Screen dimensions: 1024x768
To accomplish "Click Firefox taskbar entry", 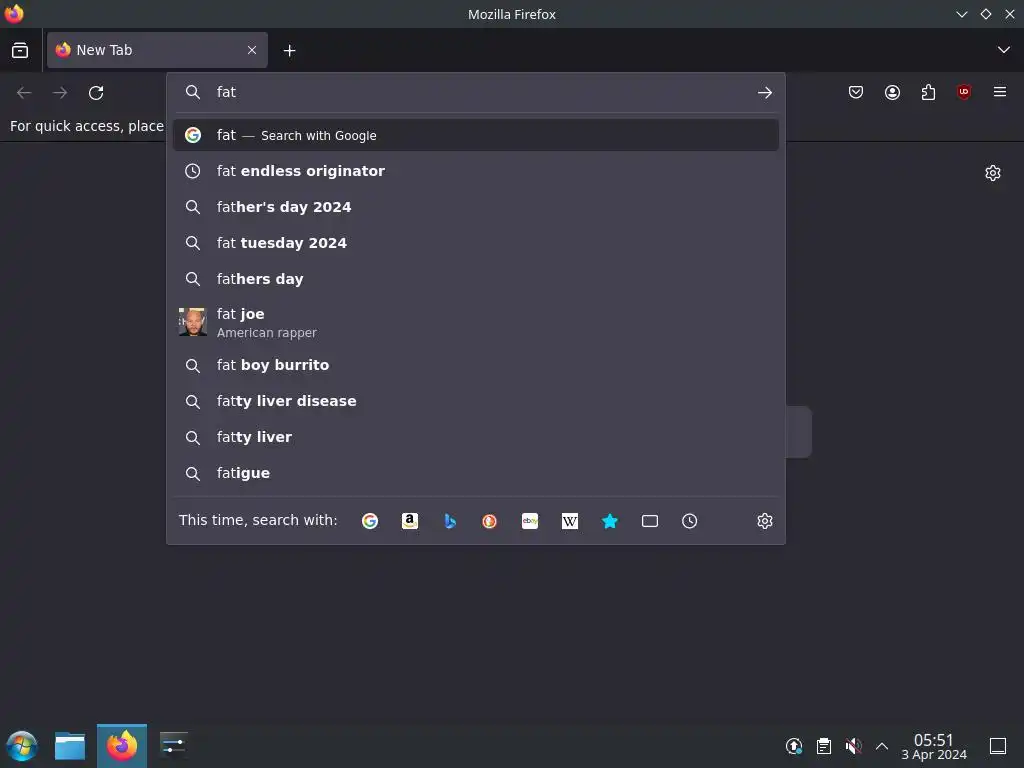I will 122,746.
